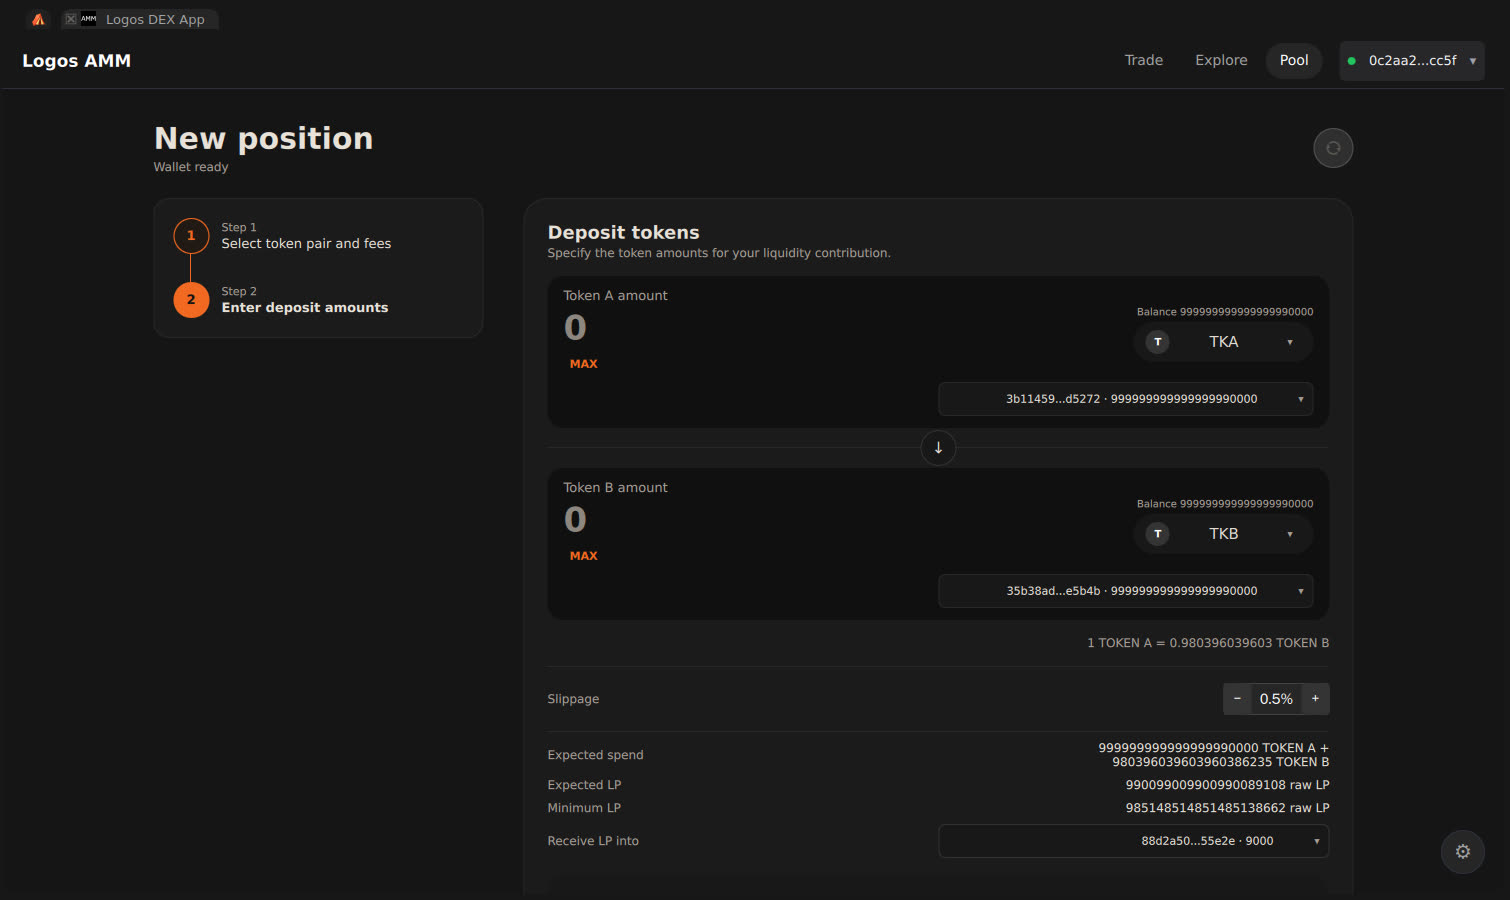Click the refresh icon beside New position

pyautogui.click(x=1333, y=148)
